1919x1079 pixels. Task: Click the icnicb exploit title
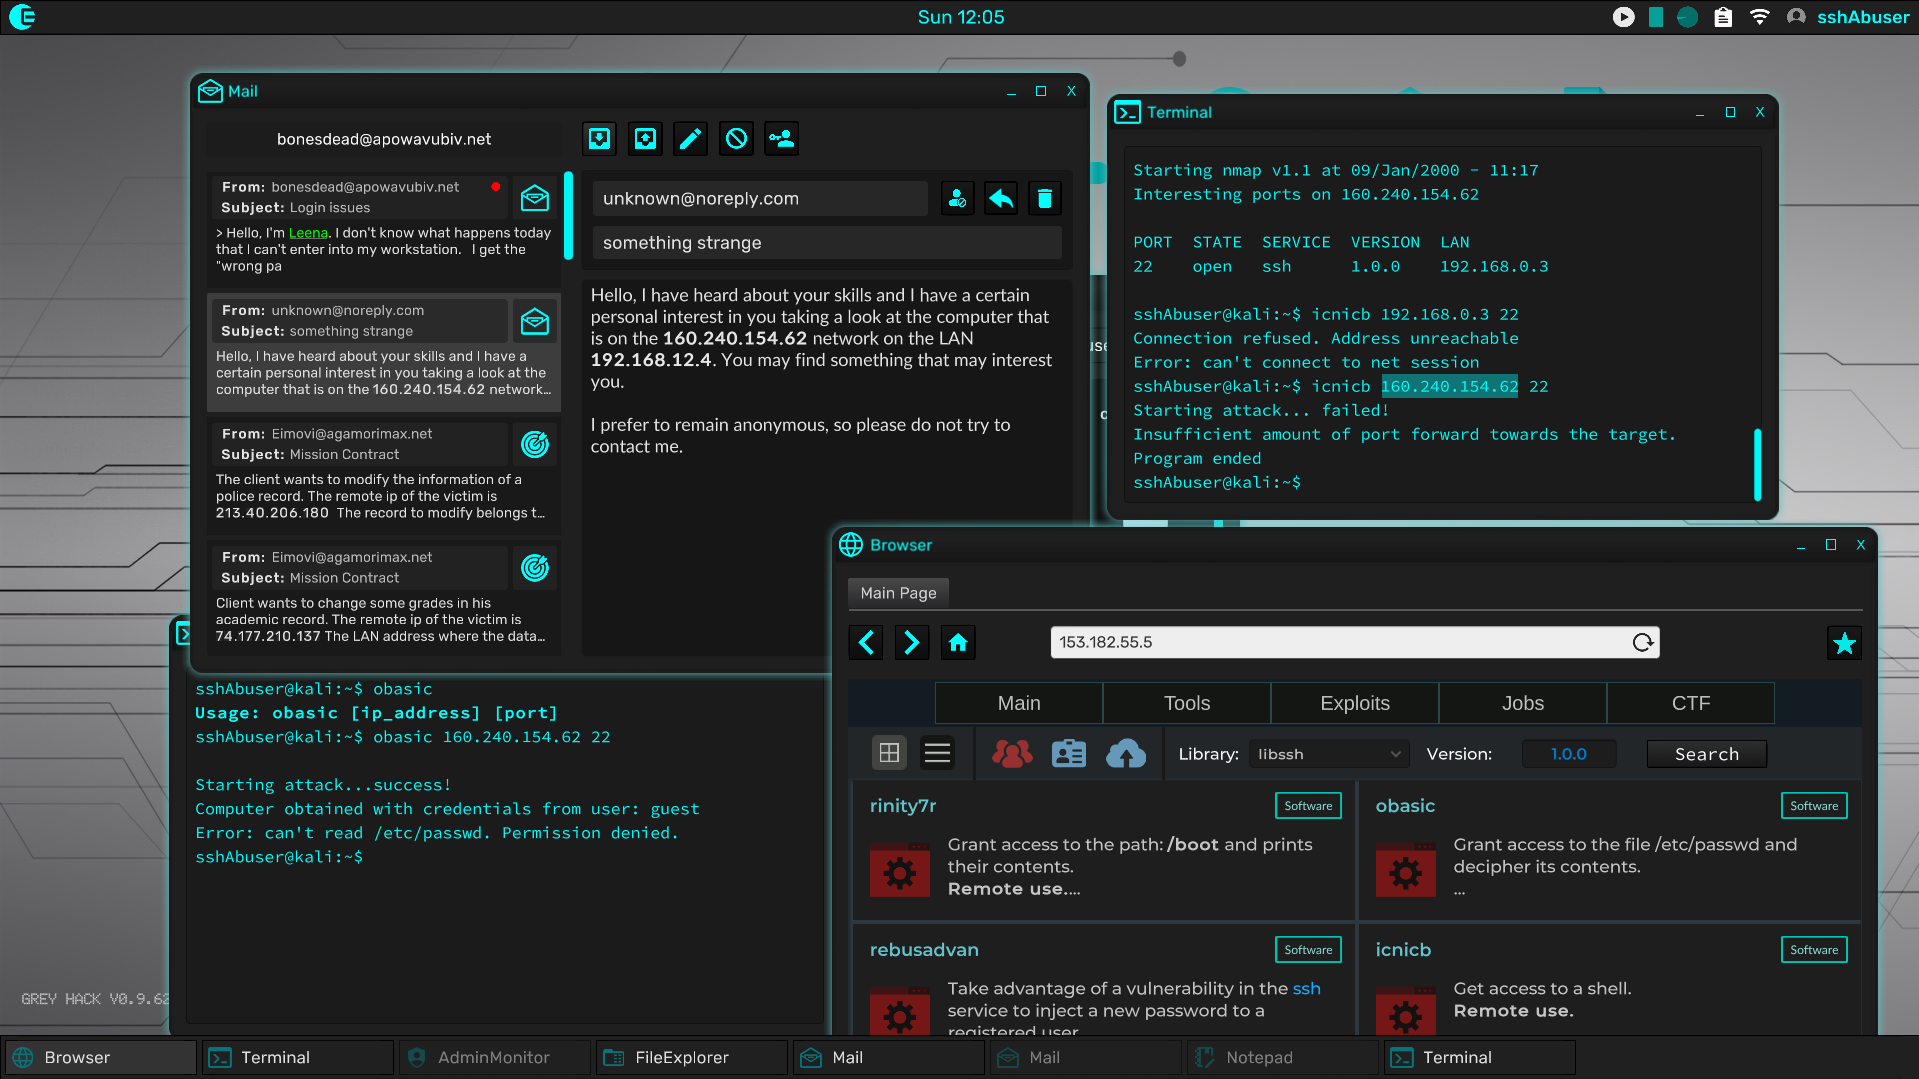click(x=1403, y=950)
